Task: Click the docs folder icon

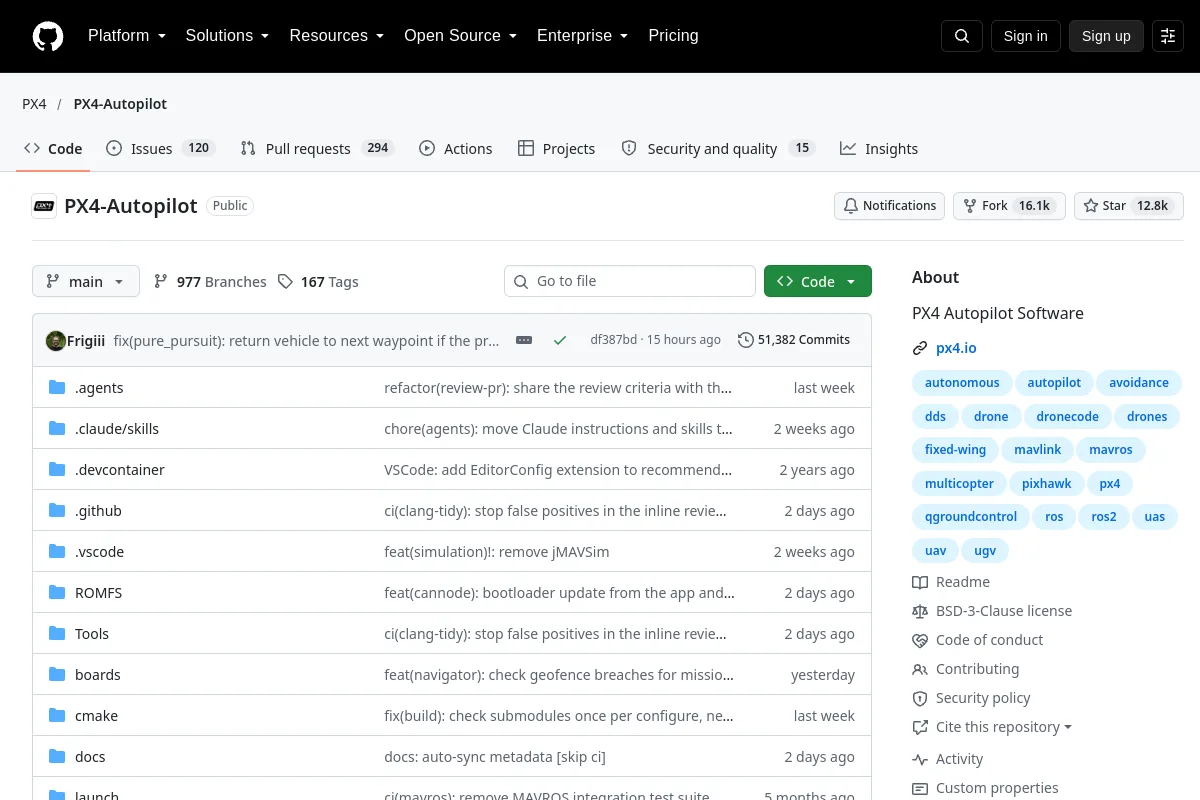Action: click(57, 757)
